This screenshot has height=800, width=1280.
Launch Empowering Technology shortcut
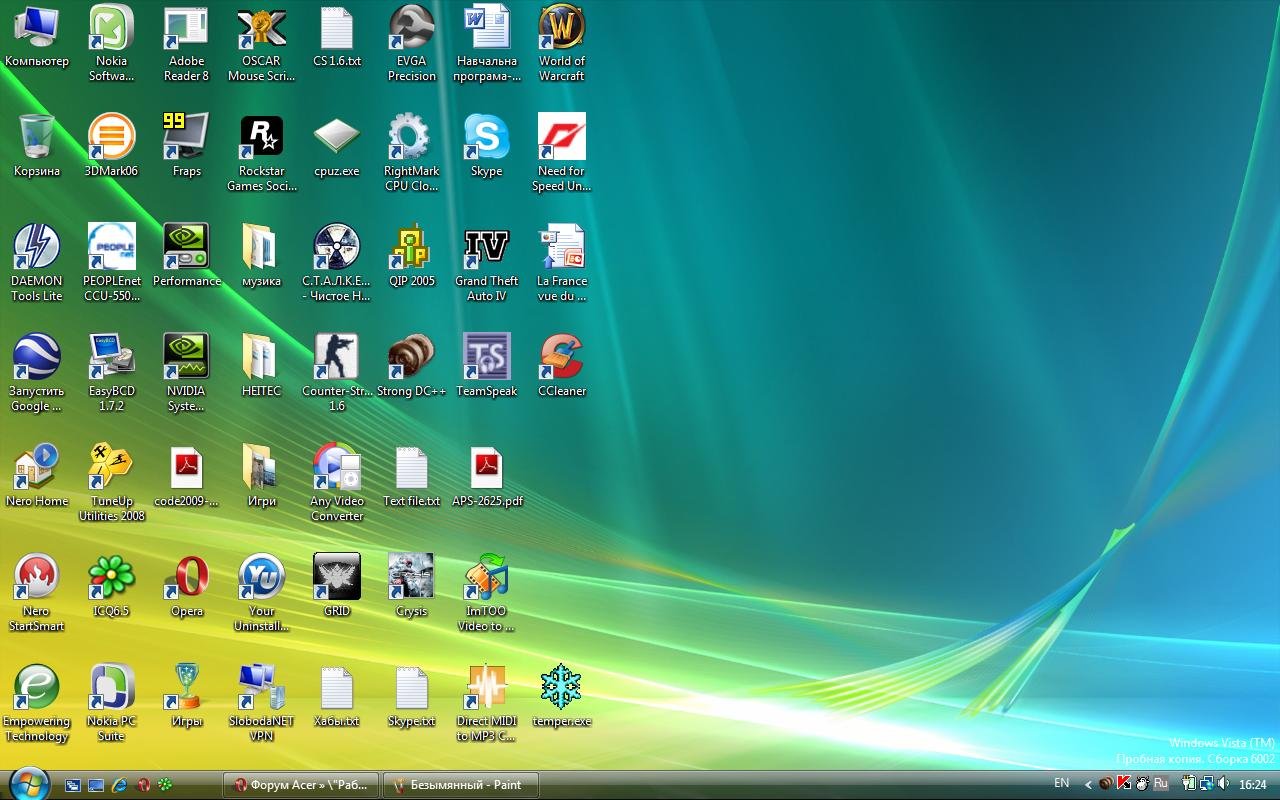point(37,687)
